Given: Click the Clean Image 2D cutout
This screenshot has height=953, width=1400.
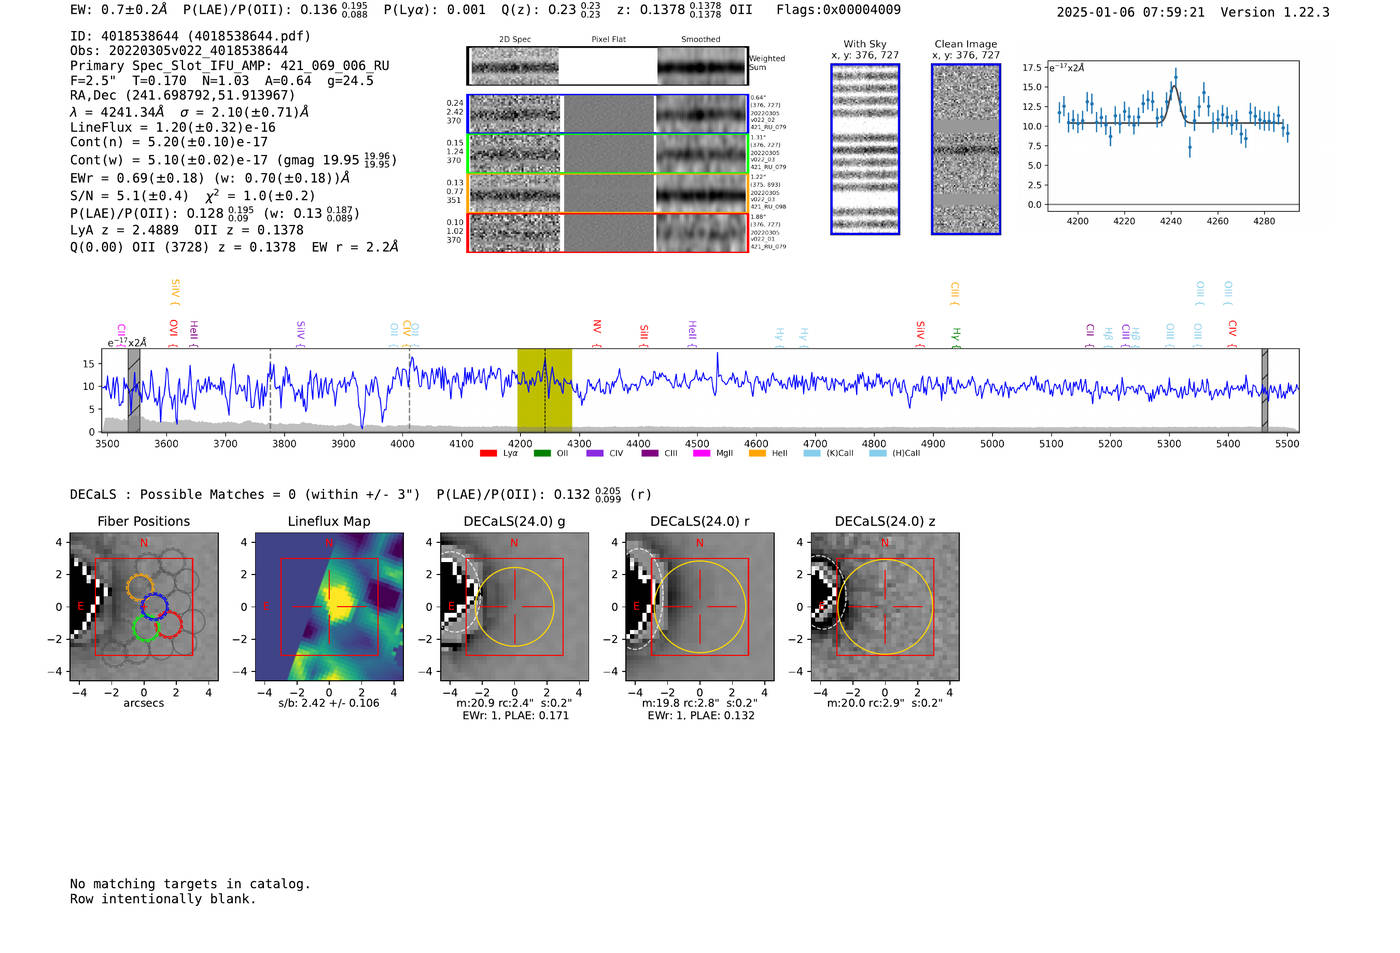Looking at the screenshot, I should (966, 149).
